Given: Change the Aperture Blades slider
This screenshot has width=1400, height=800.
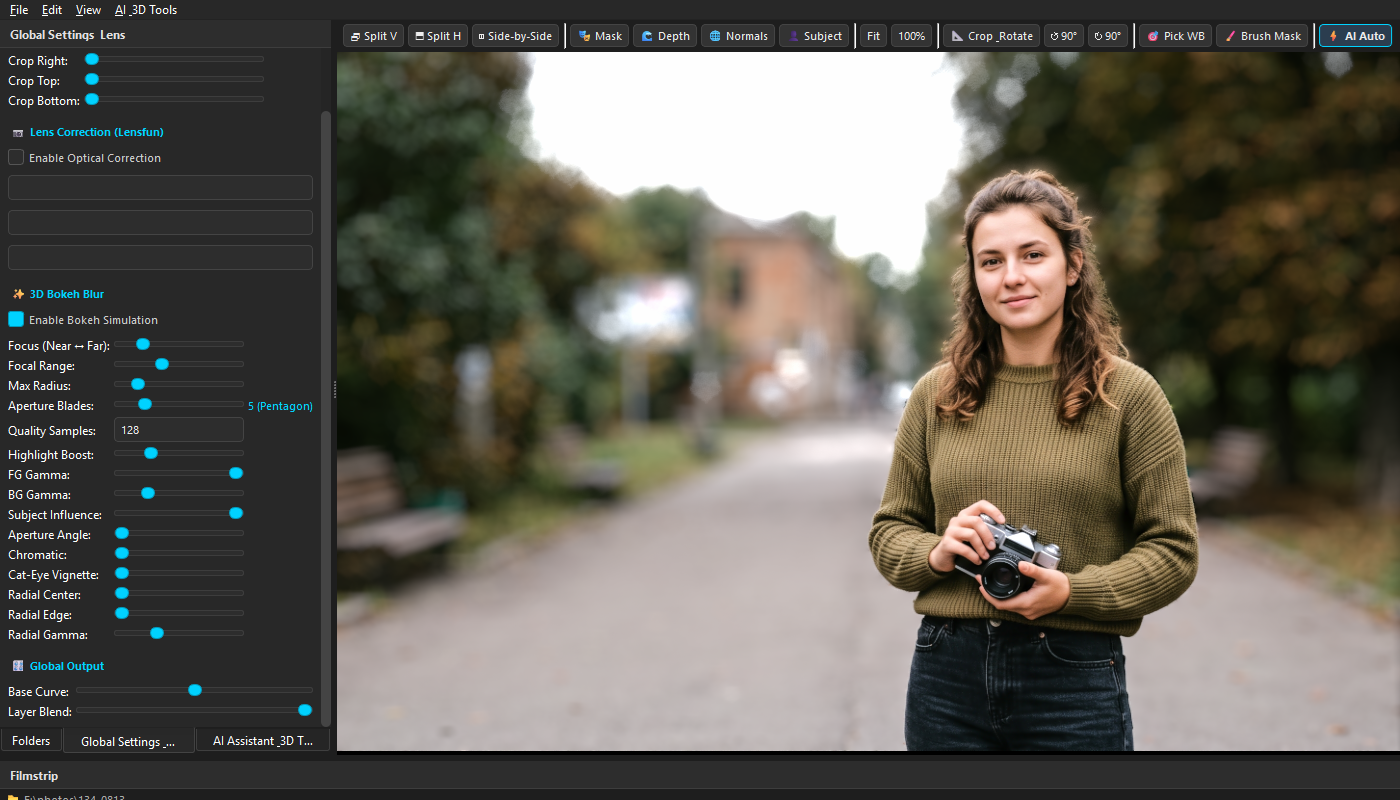Looking at the screenshot, I should coord(179,404).
